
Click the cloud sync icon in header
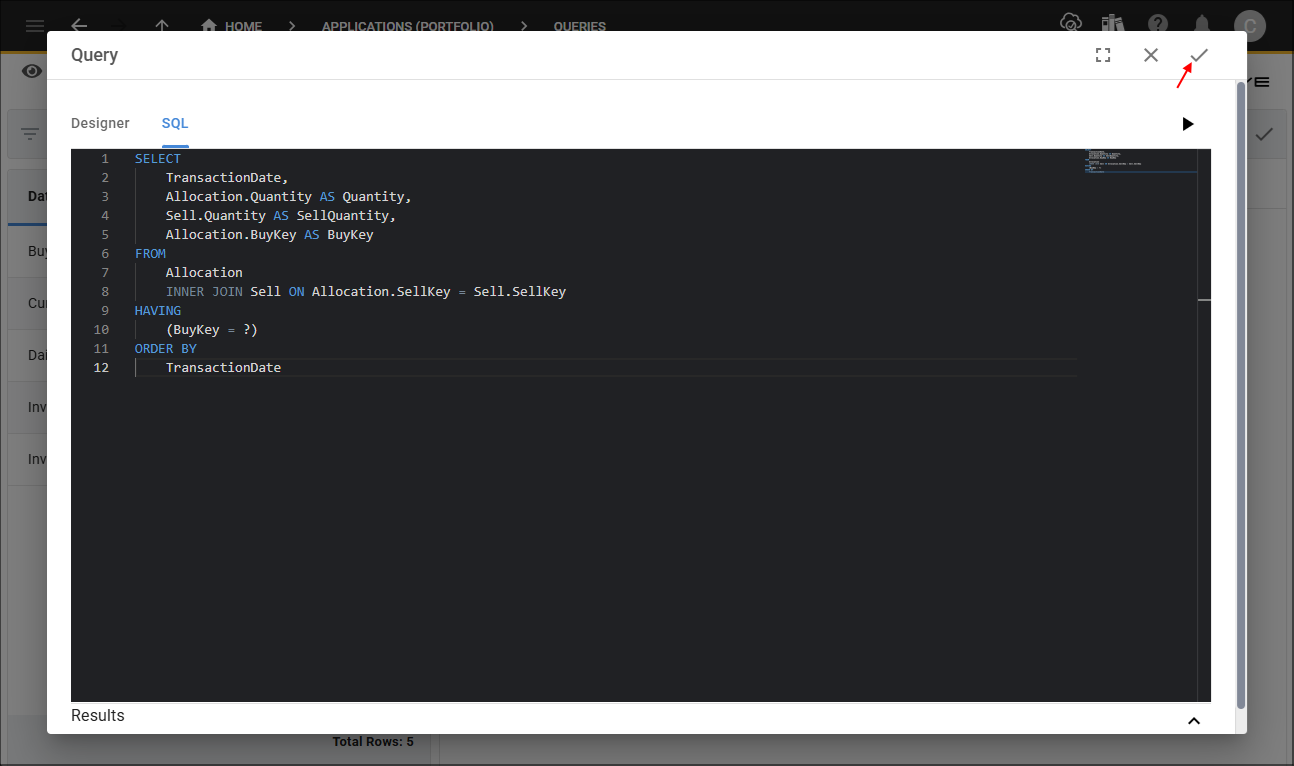pyautogui.click(x=1071, y=25)
